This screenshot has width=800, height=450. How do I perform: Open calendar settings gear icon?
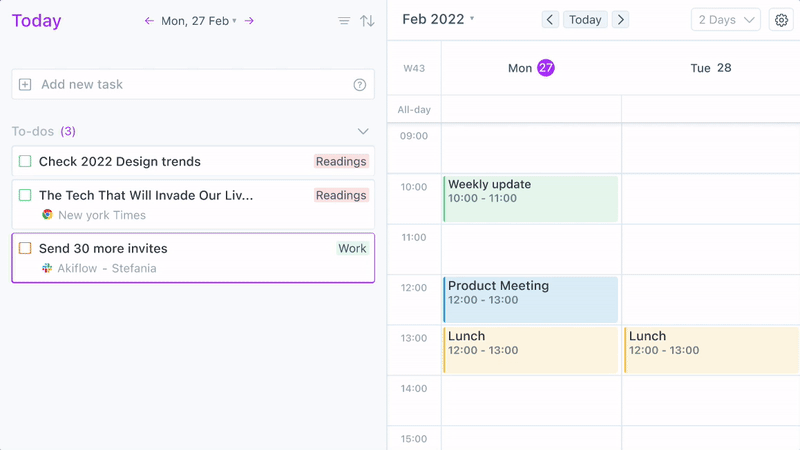pyautogui.click(x=781, y=20)
